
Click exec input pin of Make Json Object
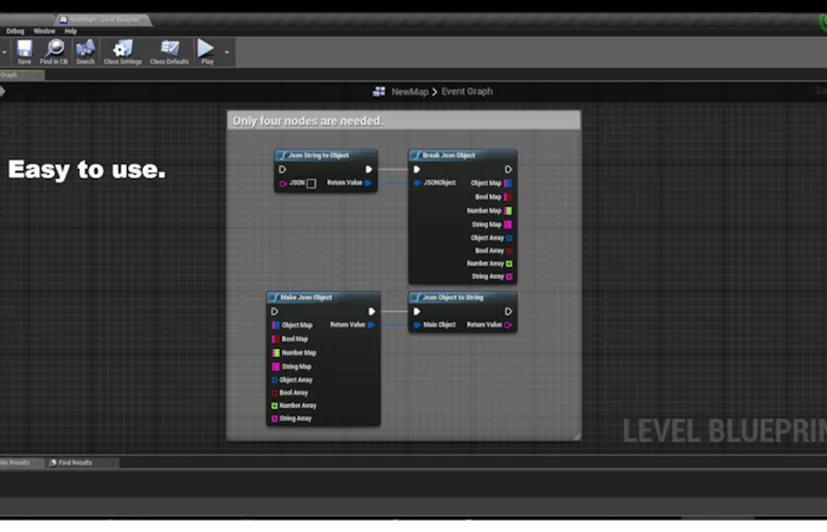(x=274, y=312)
